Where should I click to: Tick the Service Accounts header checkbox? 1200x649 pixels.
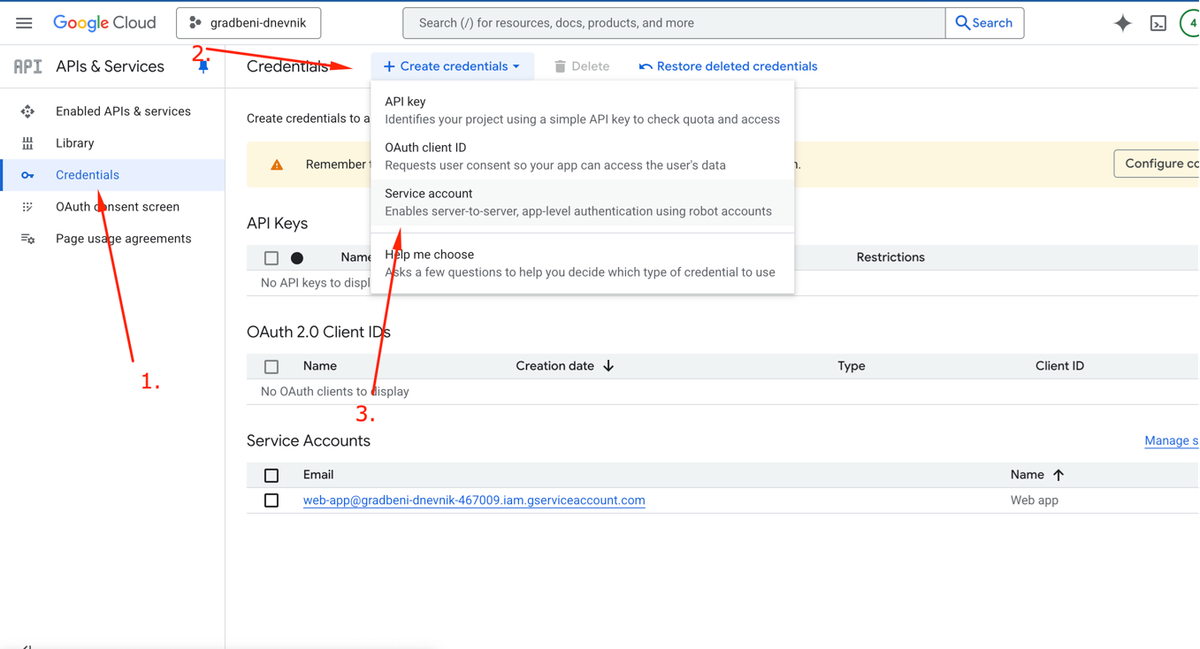pyautogui.click(x=271, y=475)
